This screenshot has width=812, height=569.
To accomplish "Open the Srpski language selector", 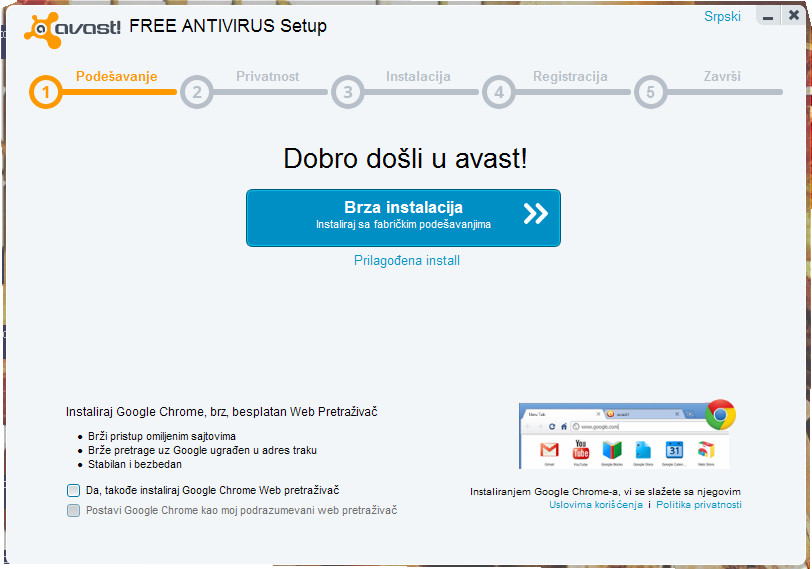I will click(722, 17).
